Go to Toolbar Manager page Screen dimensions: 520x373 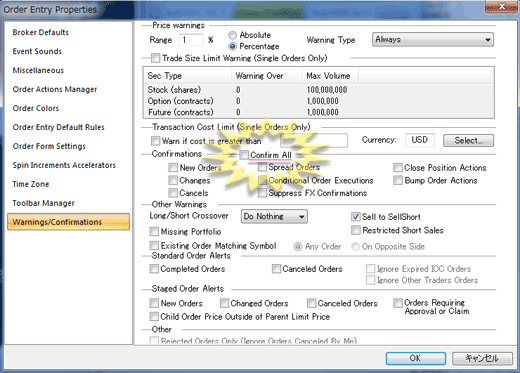tap(43, 203)
